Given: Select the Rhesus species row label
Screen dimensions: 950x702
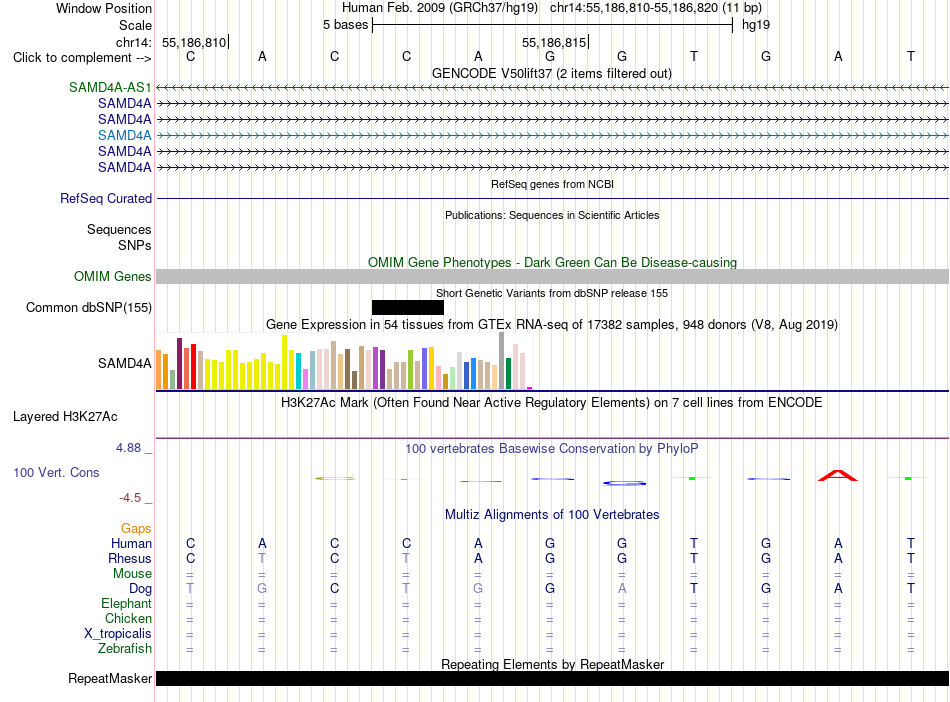Looking at the screenshot, I should point(130,558).
